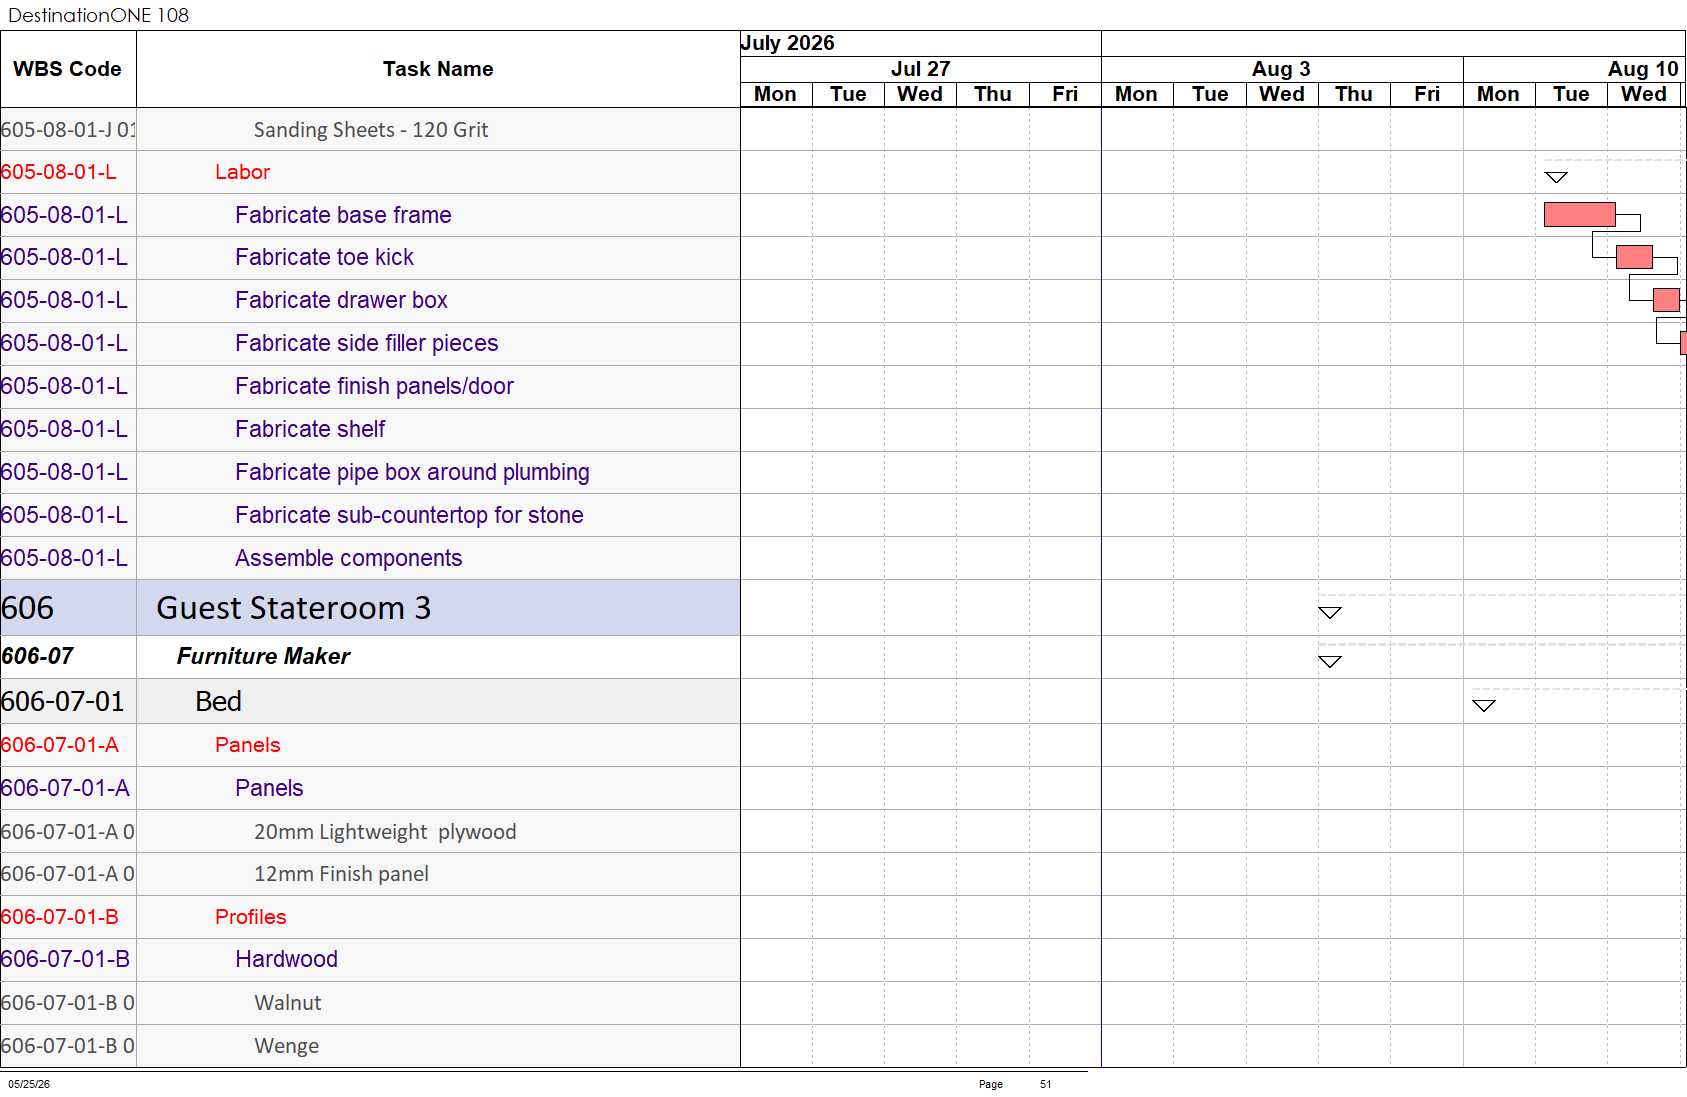This screenshot has width=1687, height=1097.
Task: Click the '05/25/26' footer date
Action: (x=29, y=1084)
